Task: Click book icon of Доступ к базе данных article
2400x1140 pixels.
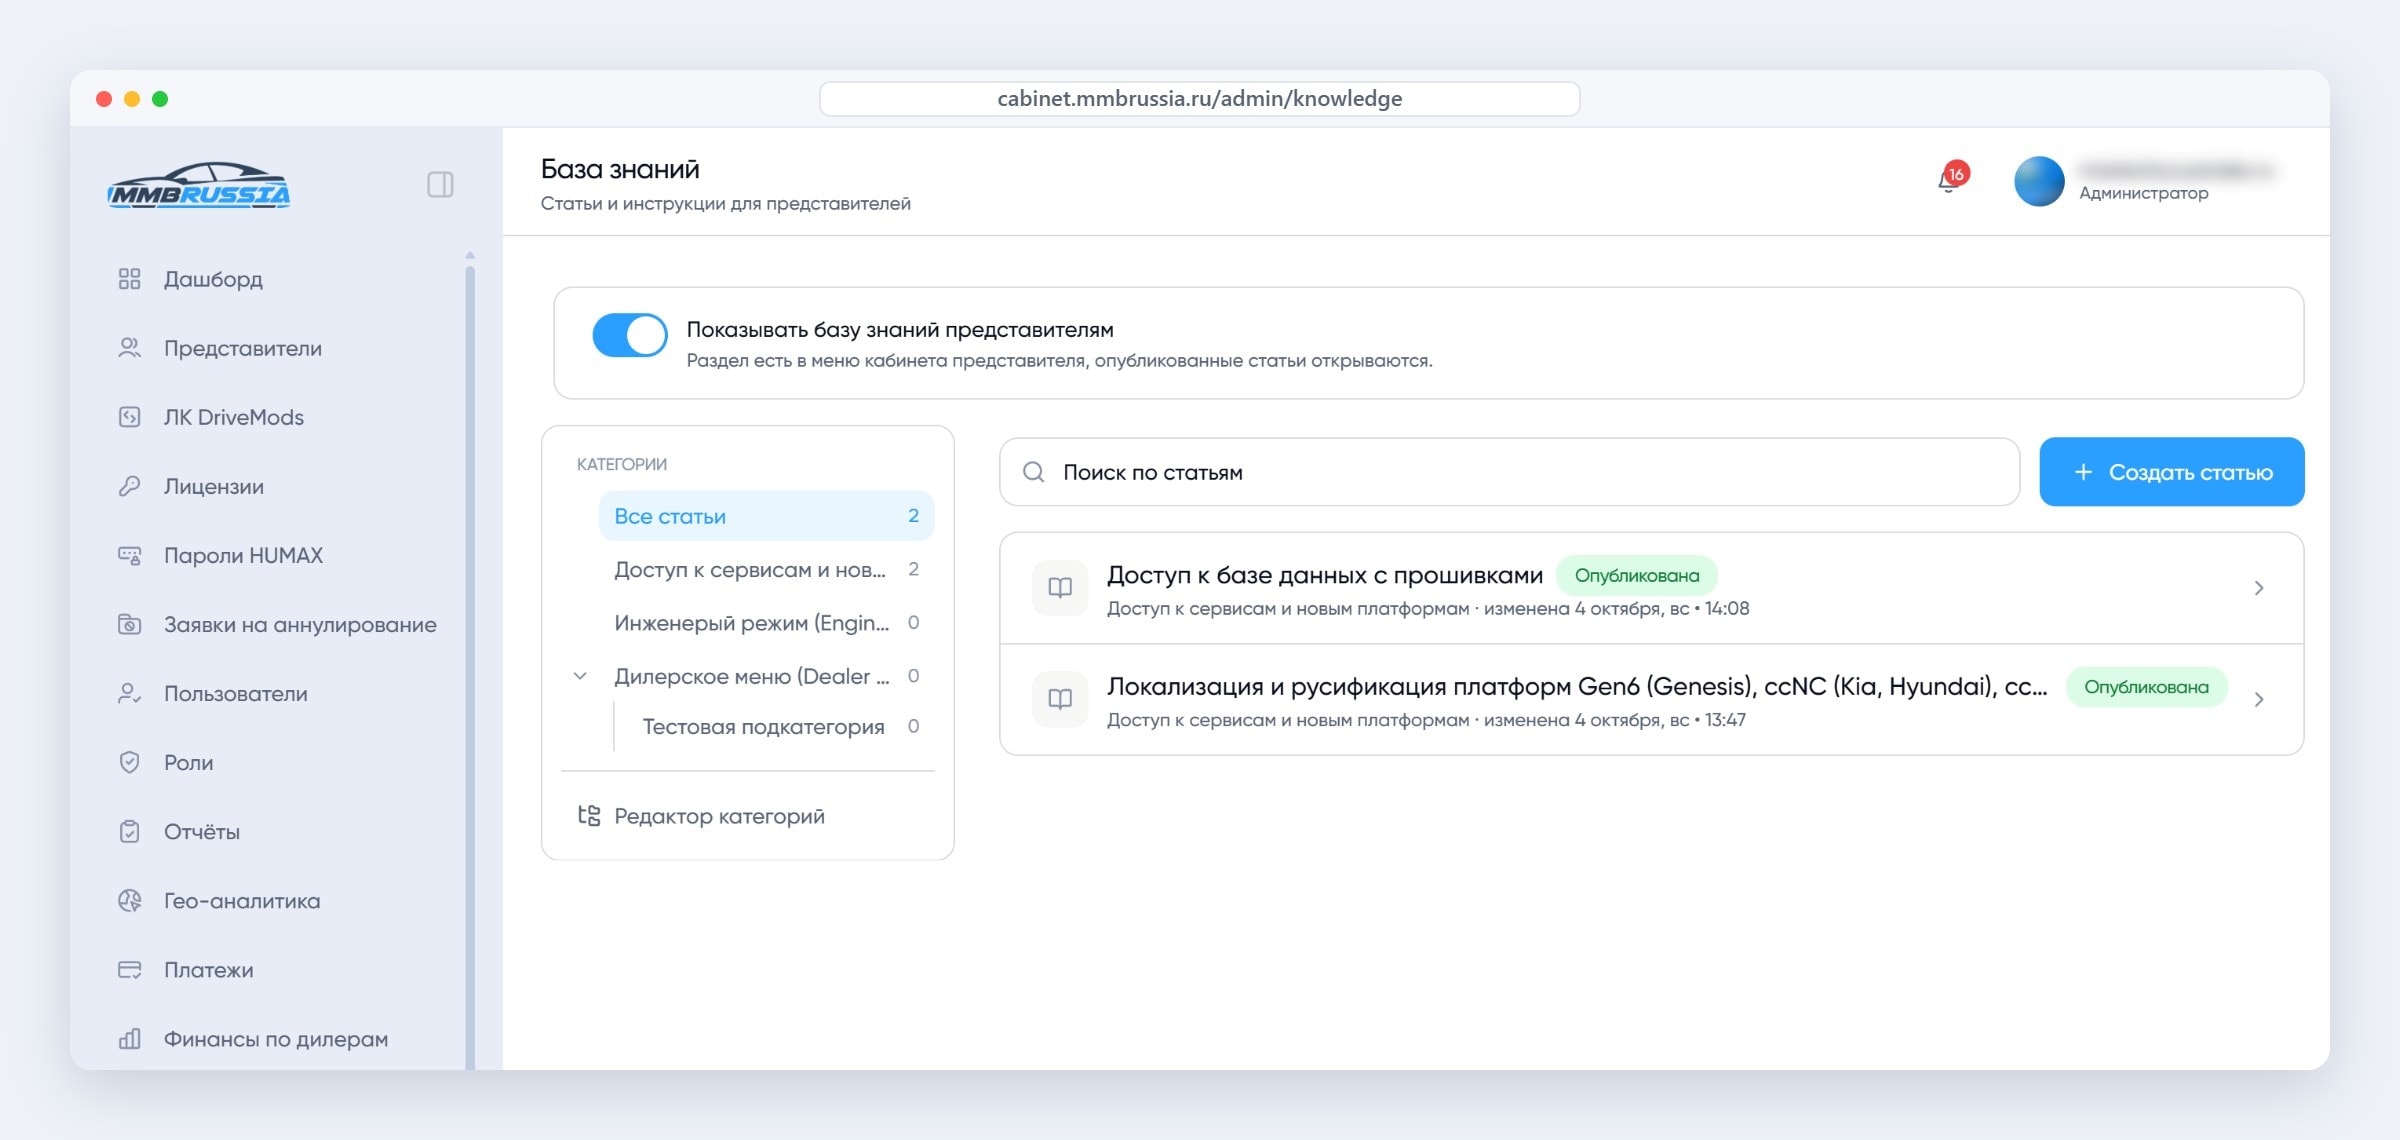Action: pos(1060,588)
